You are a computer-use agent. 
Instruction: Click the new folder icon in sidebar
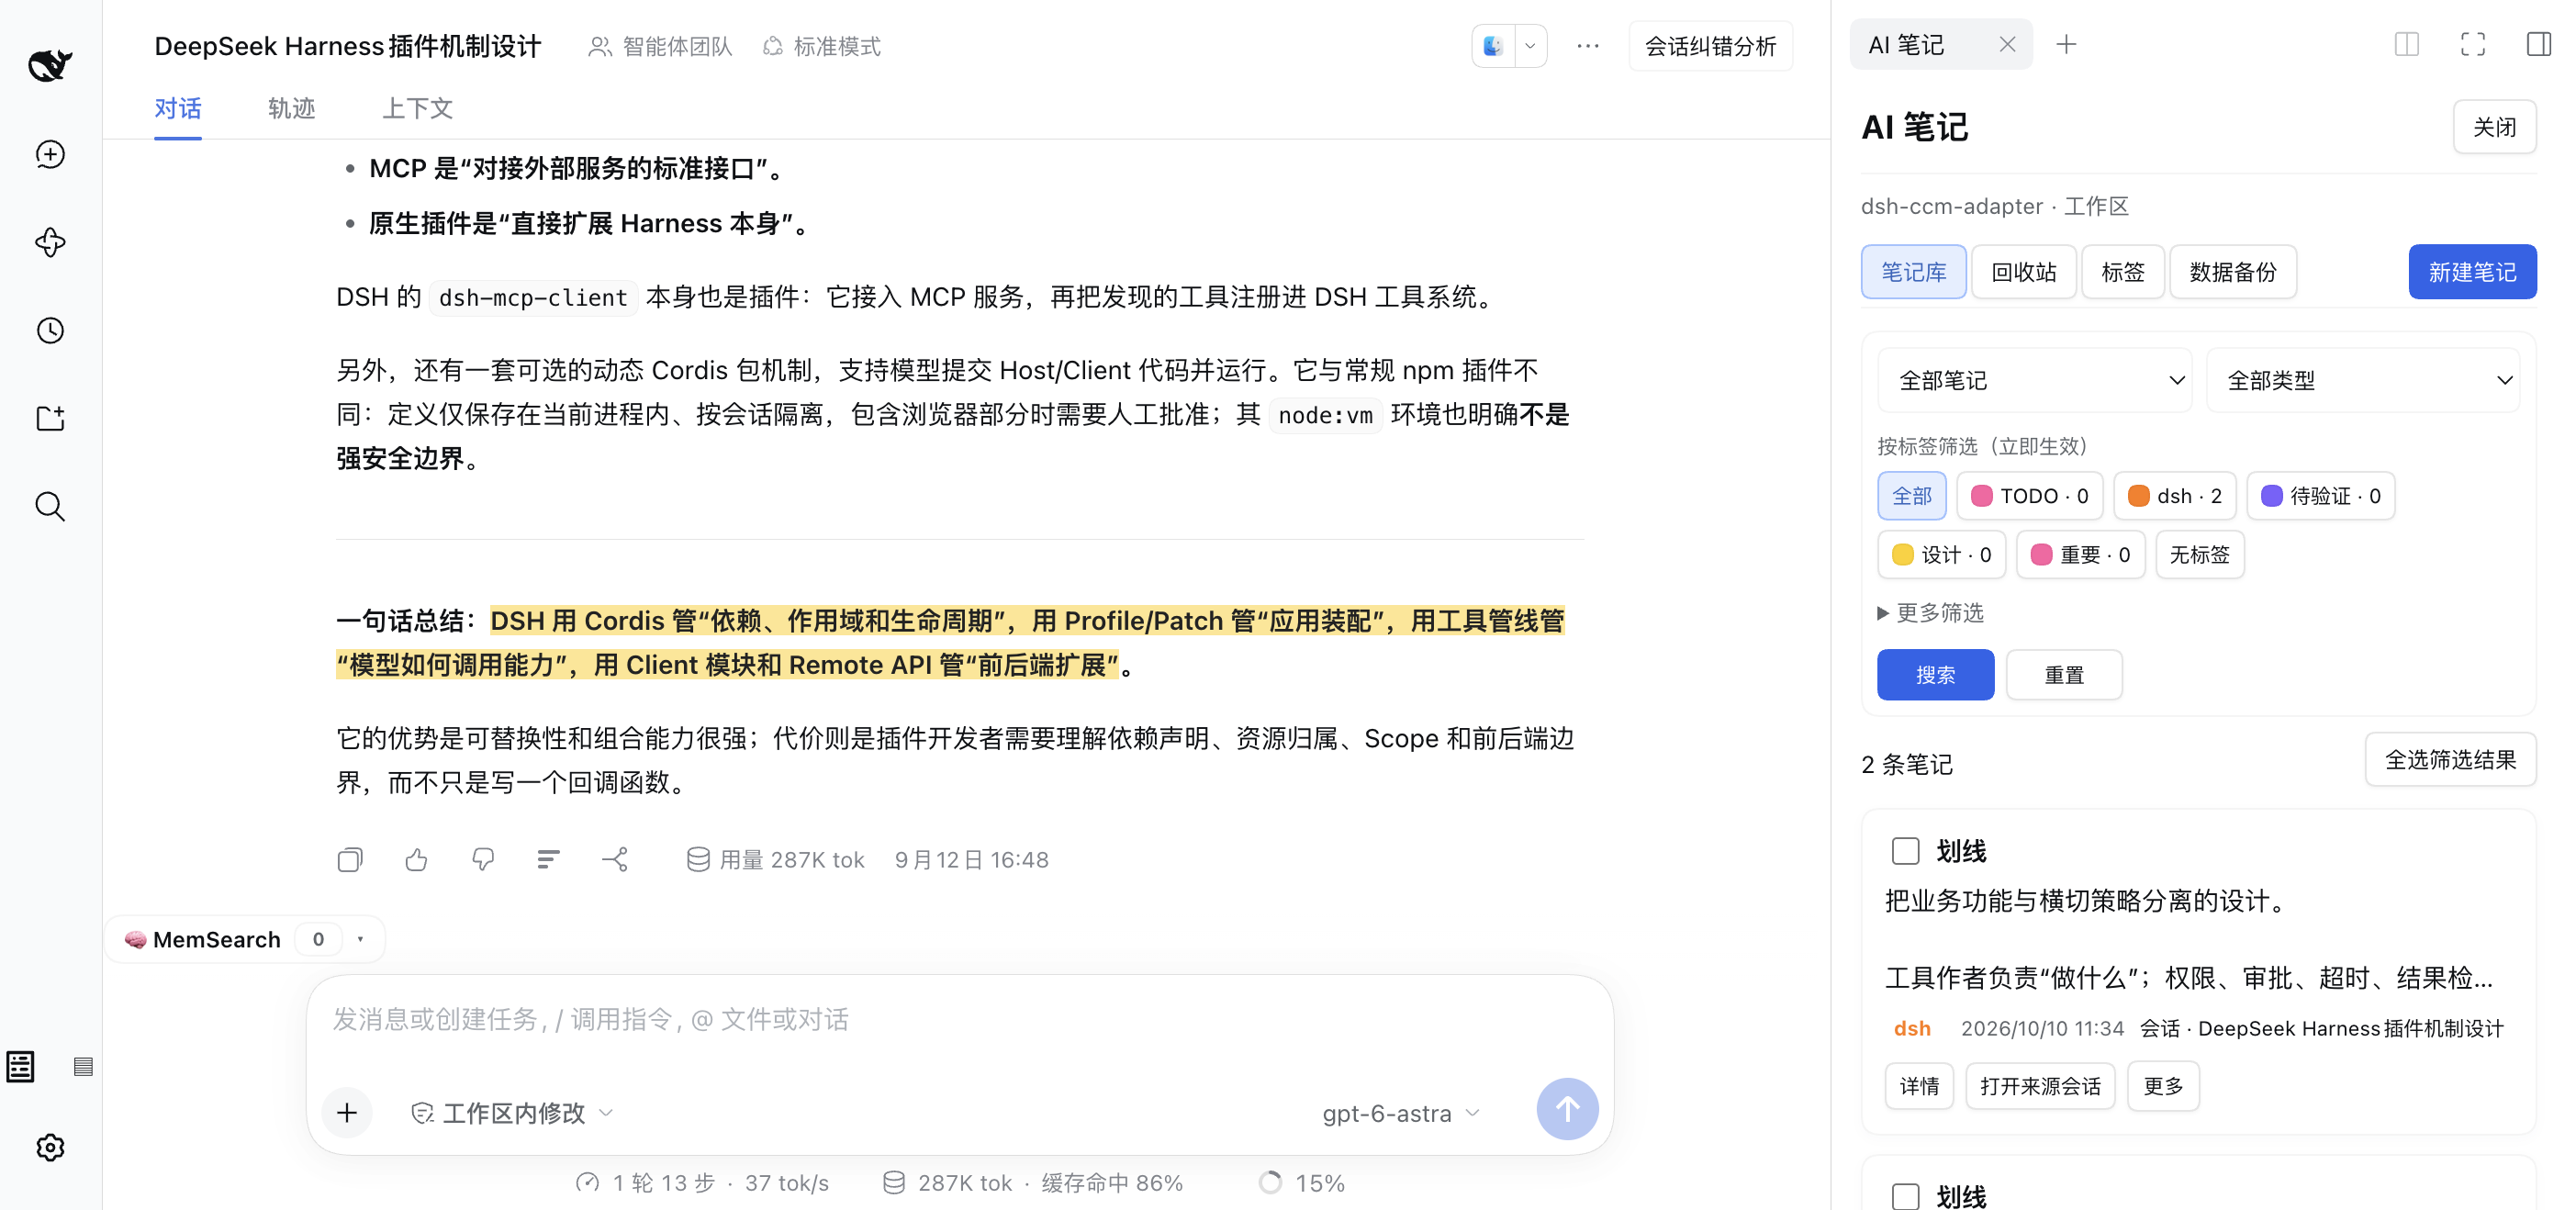50,418
